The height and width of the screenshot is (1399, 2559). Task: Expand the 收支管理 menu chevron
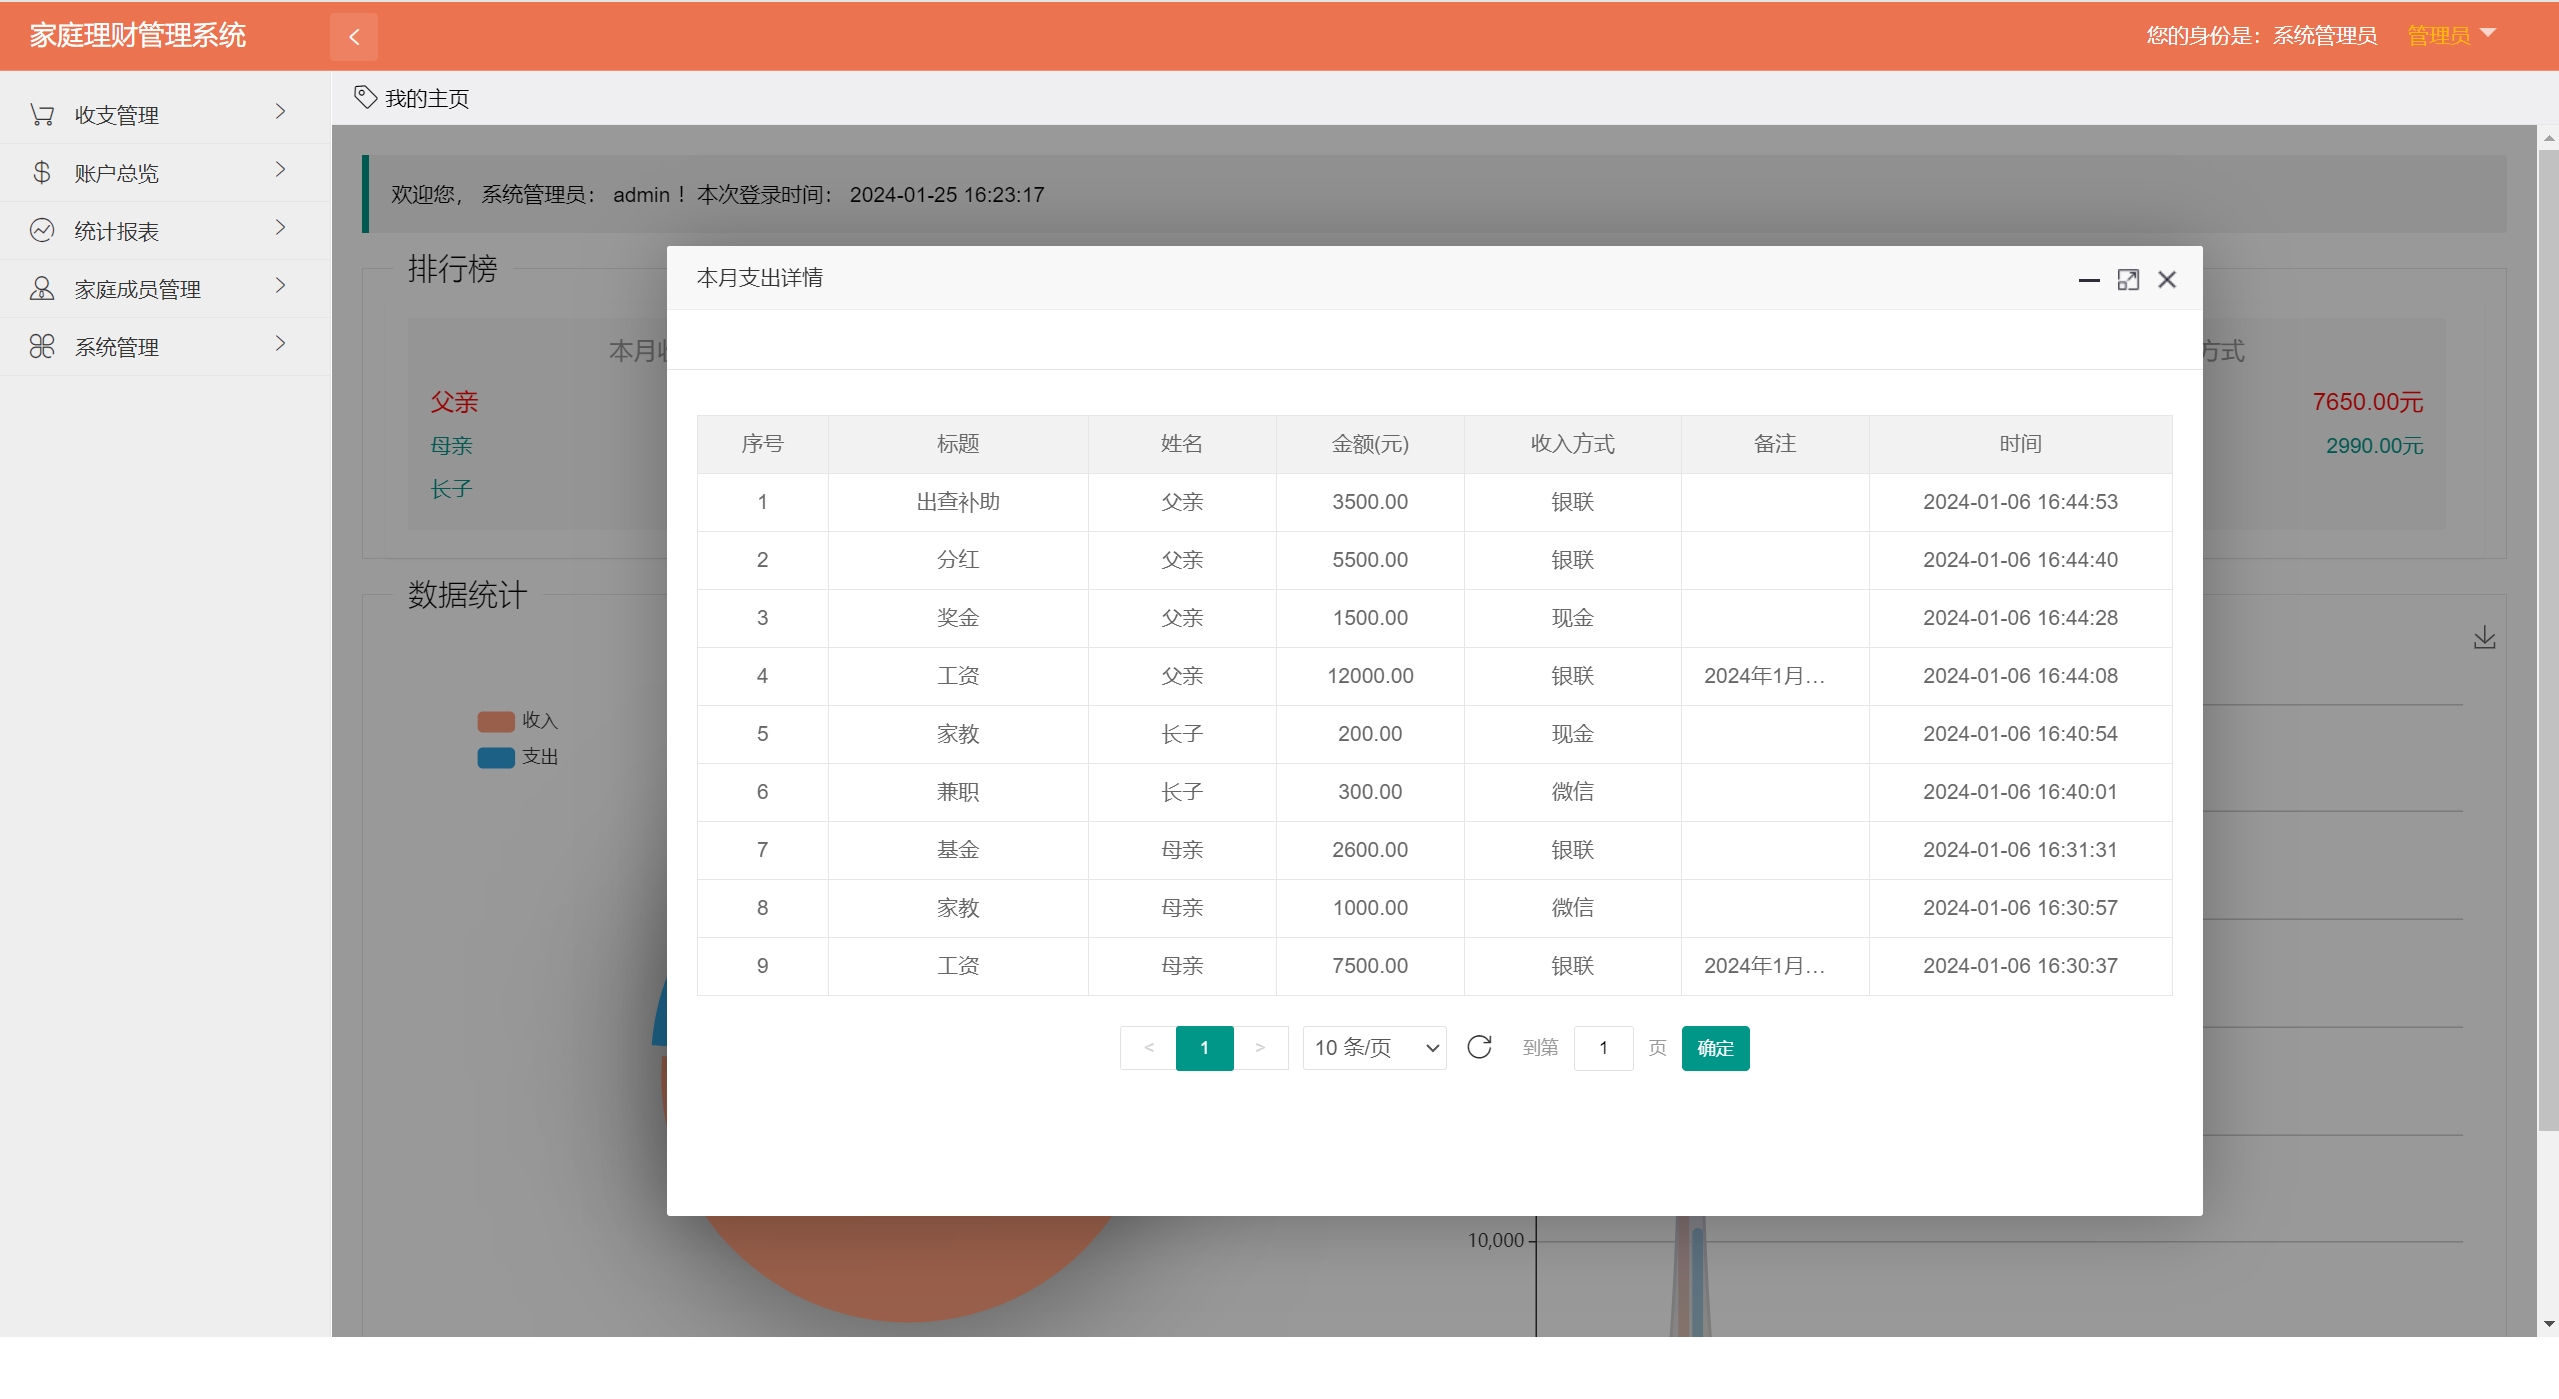(280, 112)
